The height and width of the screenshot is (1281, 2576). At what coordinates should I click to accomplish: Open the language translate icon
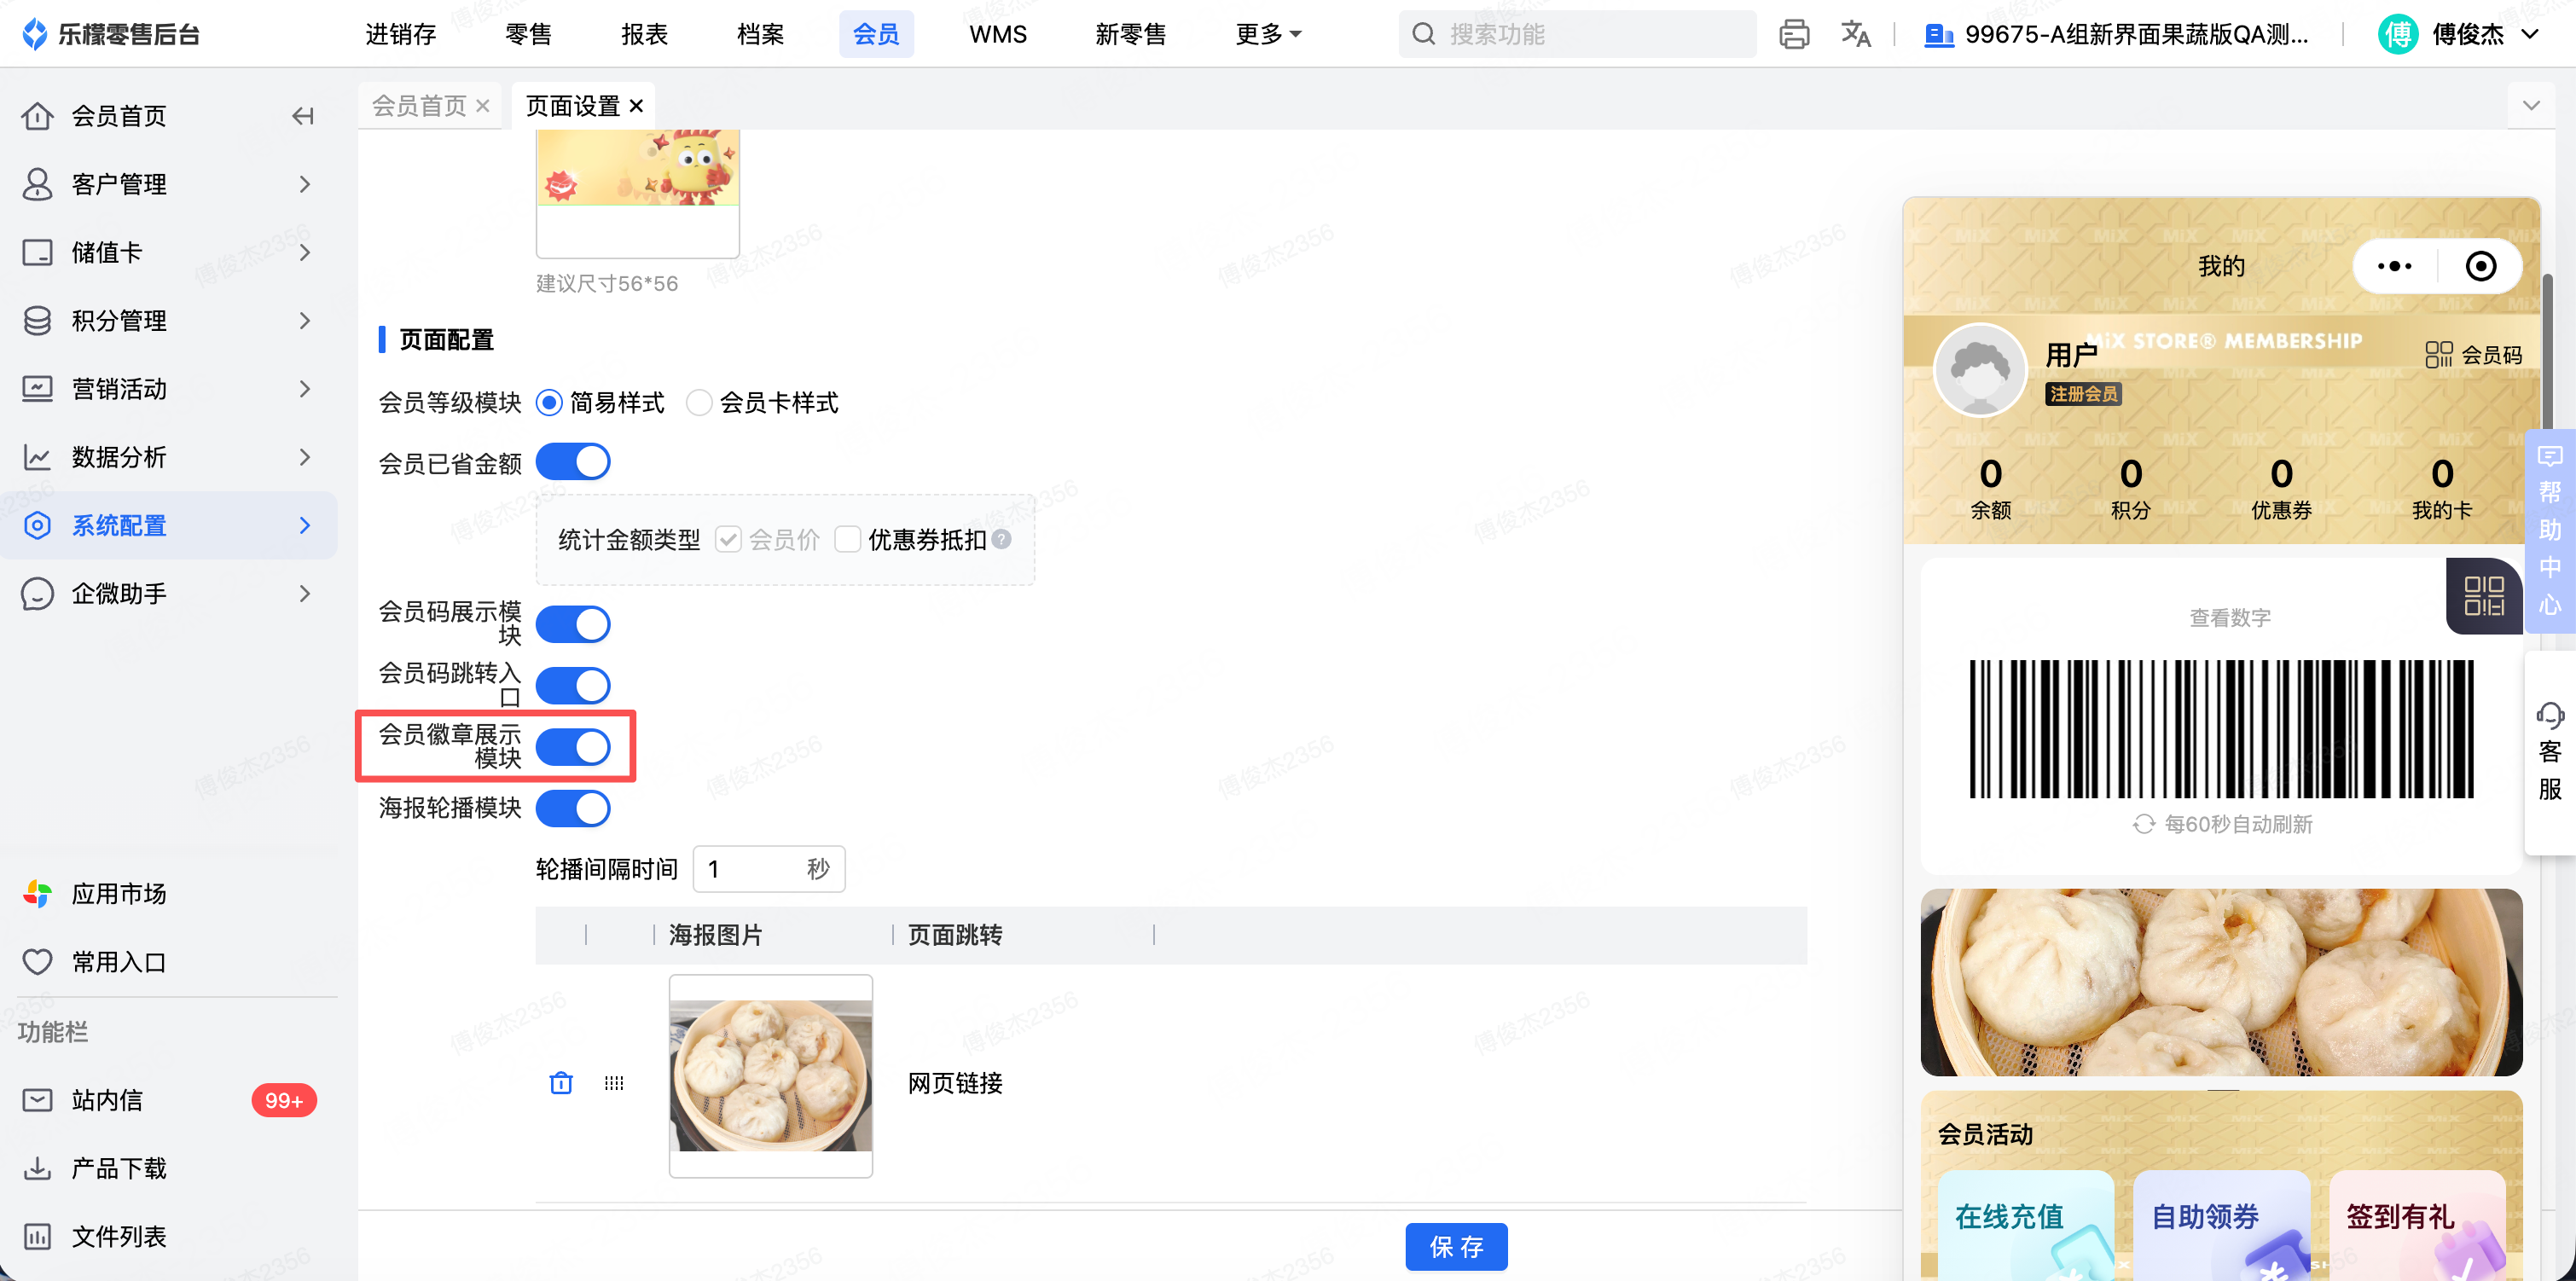point(1855,35)
